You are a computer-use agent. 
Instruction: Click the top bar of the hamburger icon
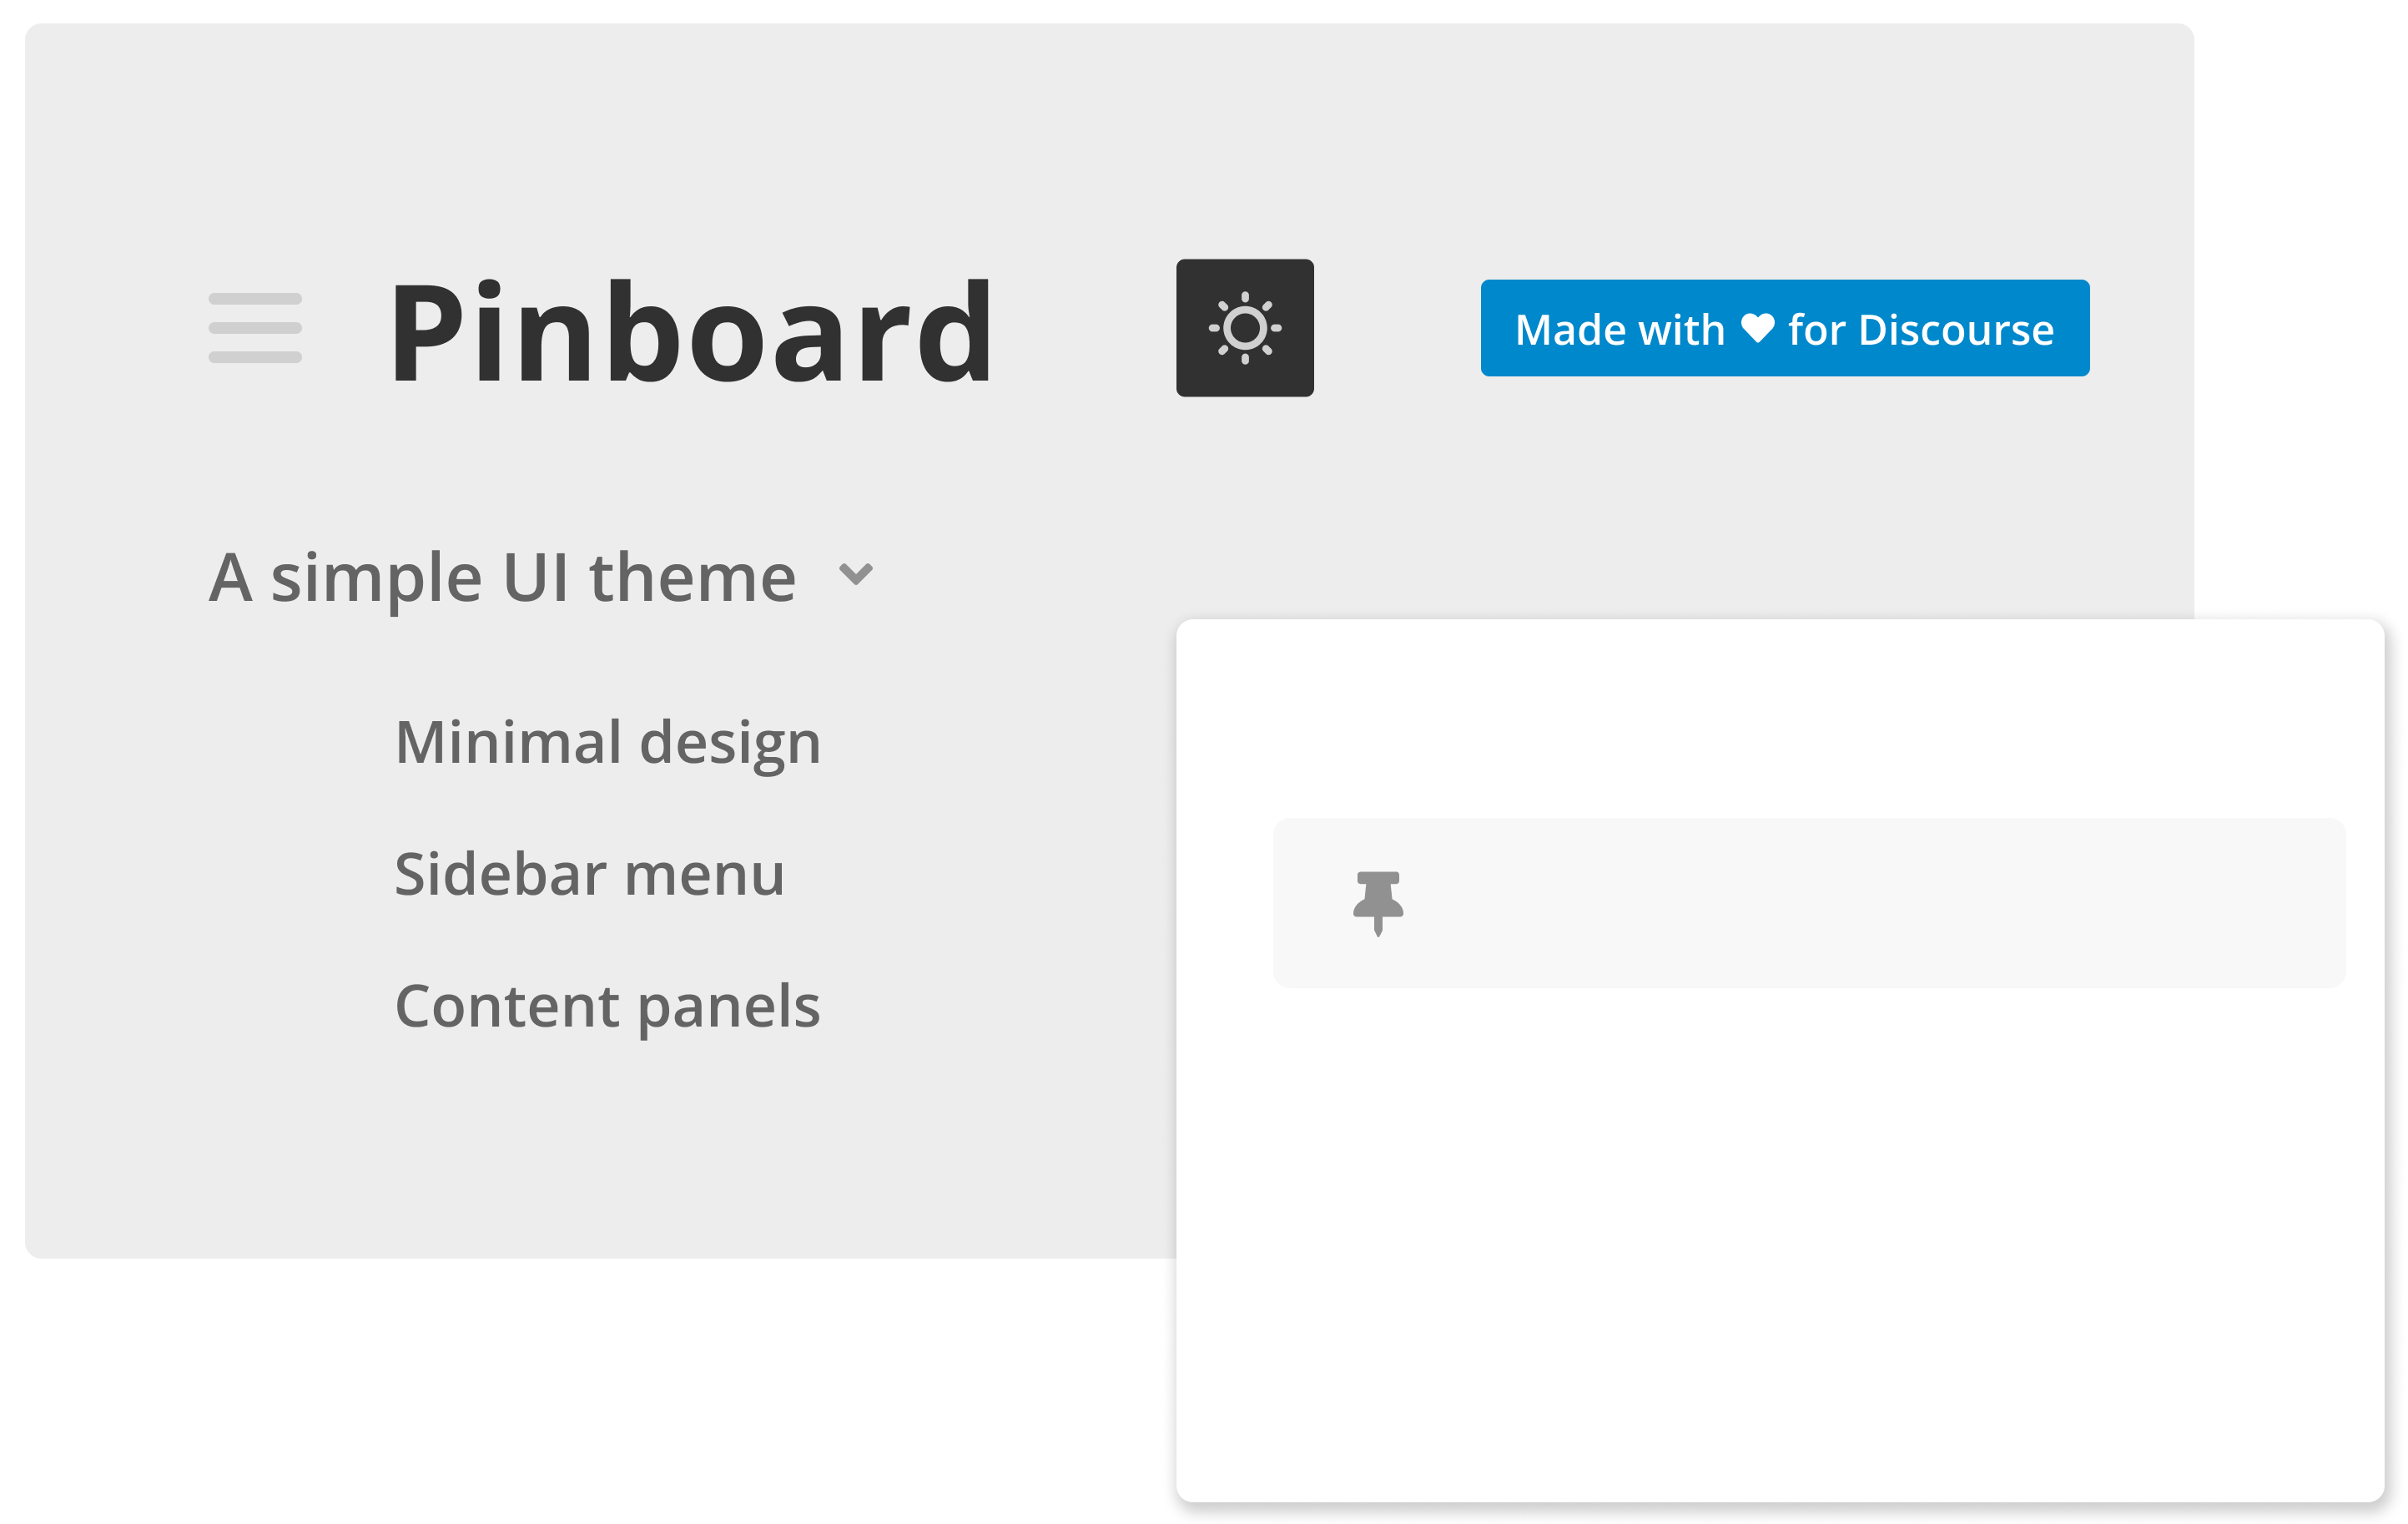(255, 299)
